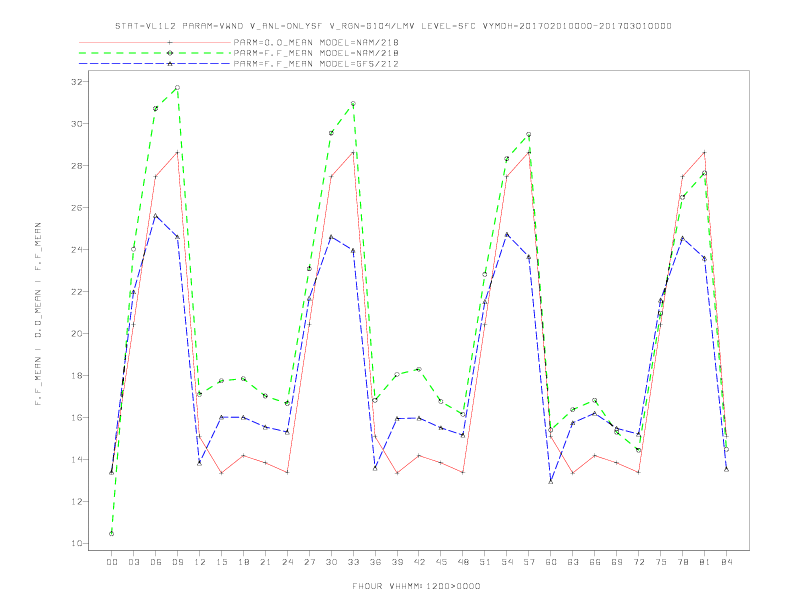Click the x-axis forecast hour label 03
The image size is (792, 612).
click(133, 562)
